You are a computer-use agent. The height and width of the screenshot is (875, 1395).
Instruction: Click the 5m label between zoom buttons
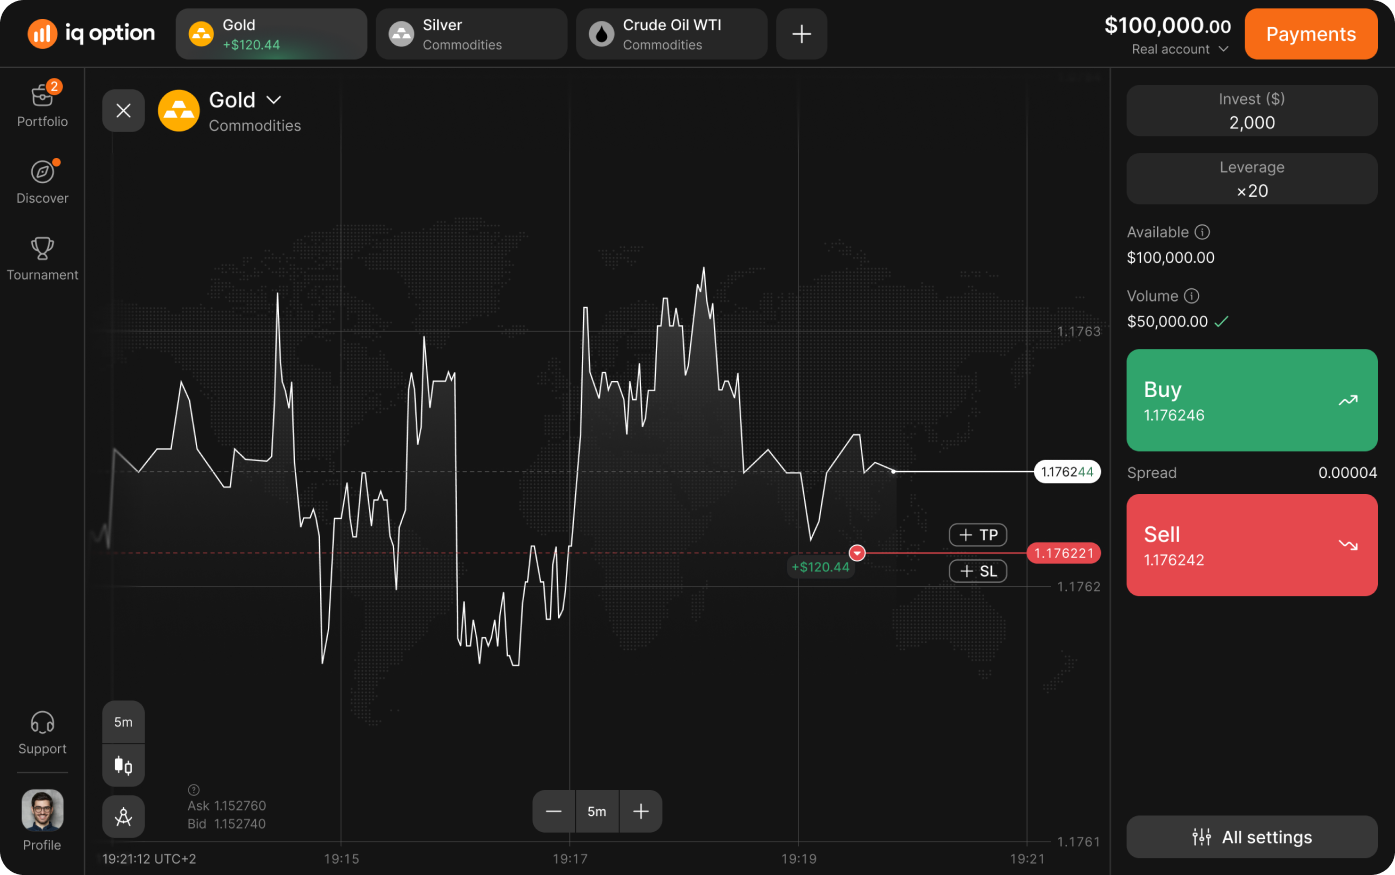coord(597,811)
